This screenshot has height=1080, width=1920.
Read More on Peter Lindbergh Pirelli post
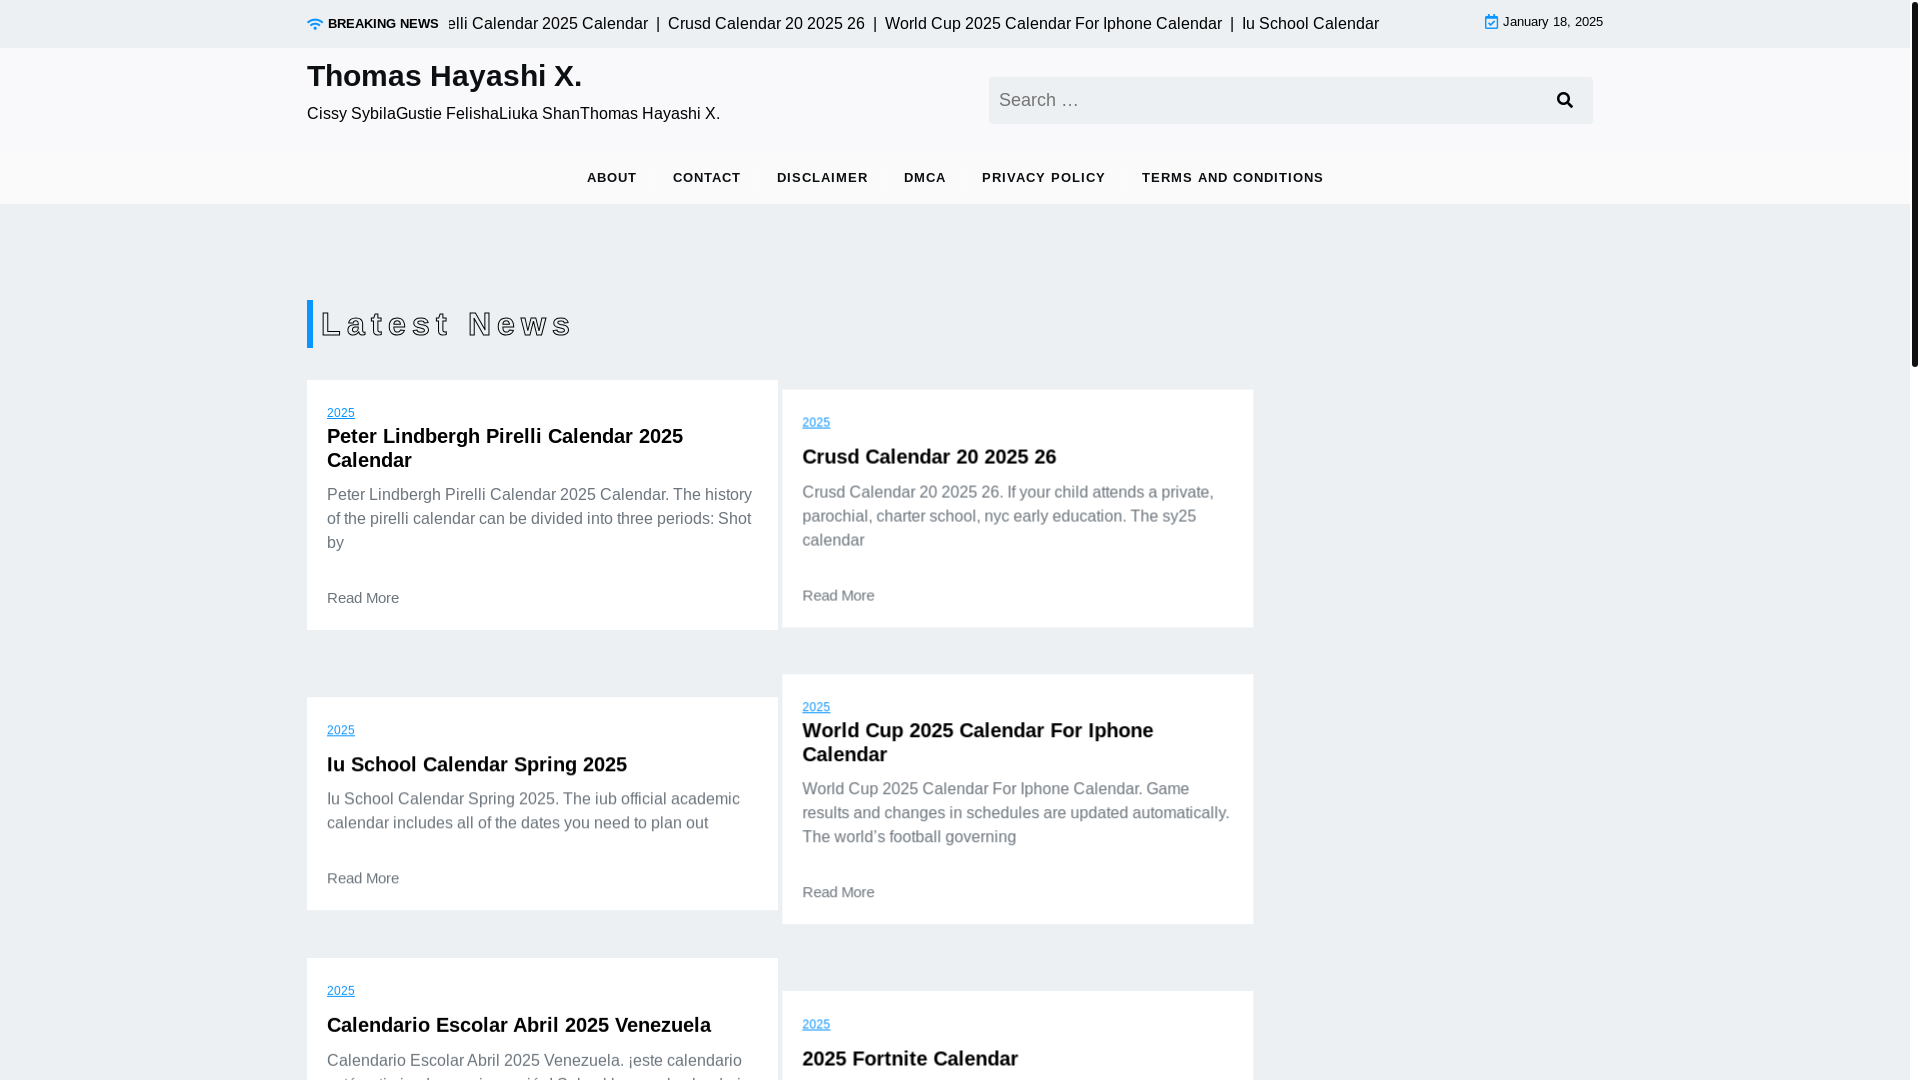[363, 598]
